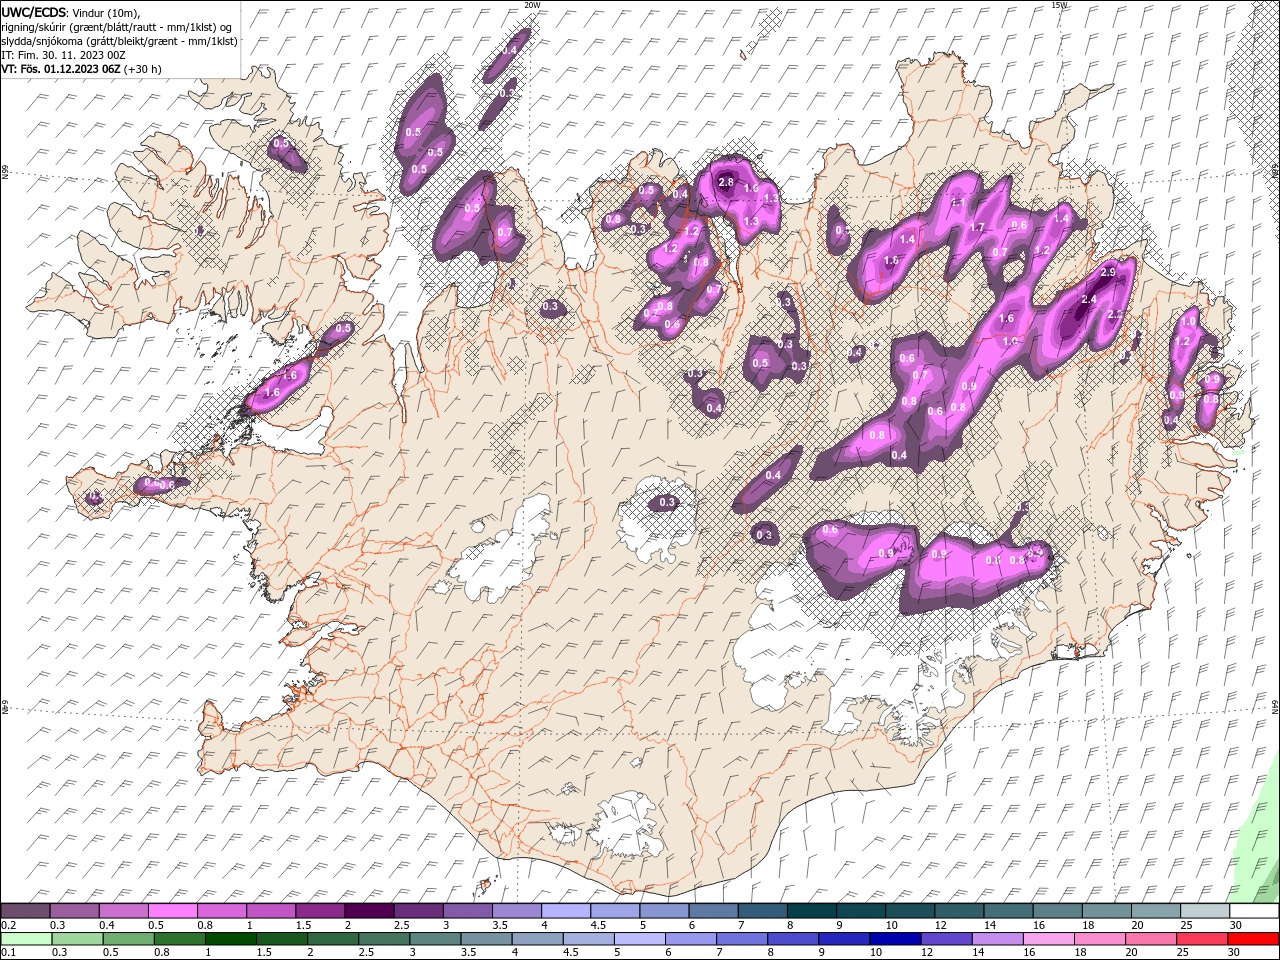Viewport: 1280px width, 960px height.
Task: Pick the palest green 0.1 swatch in the lower legend
Action: point(26,939)
